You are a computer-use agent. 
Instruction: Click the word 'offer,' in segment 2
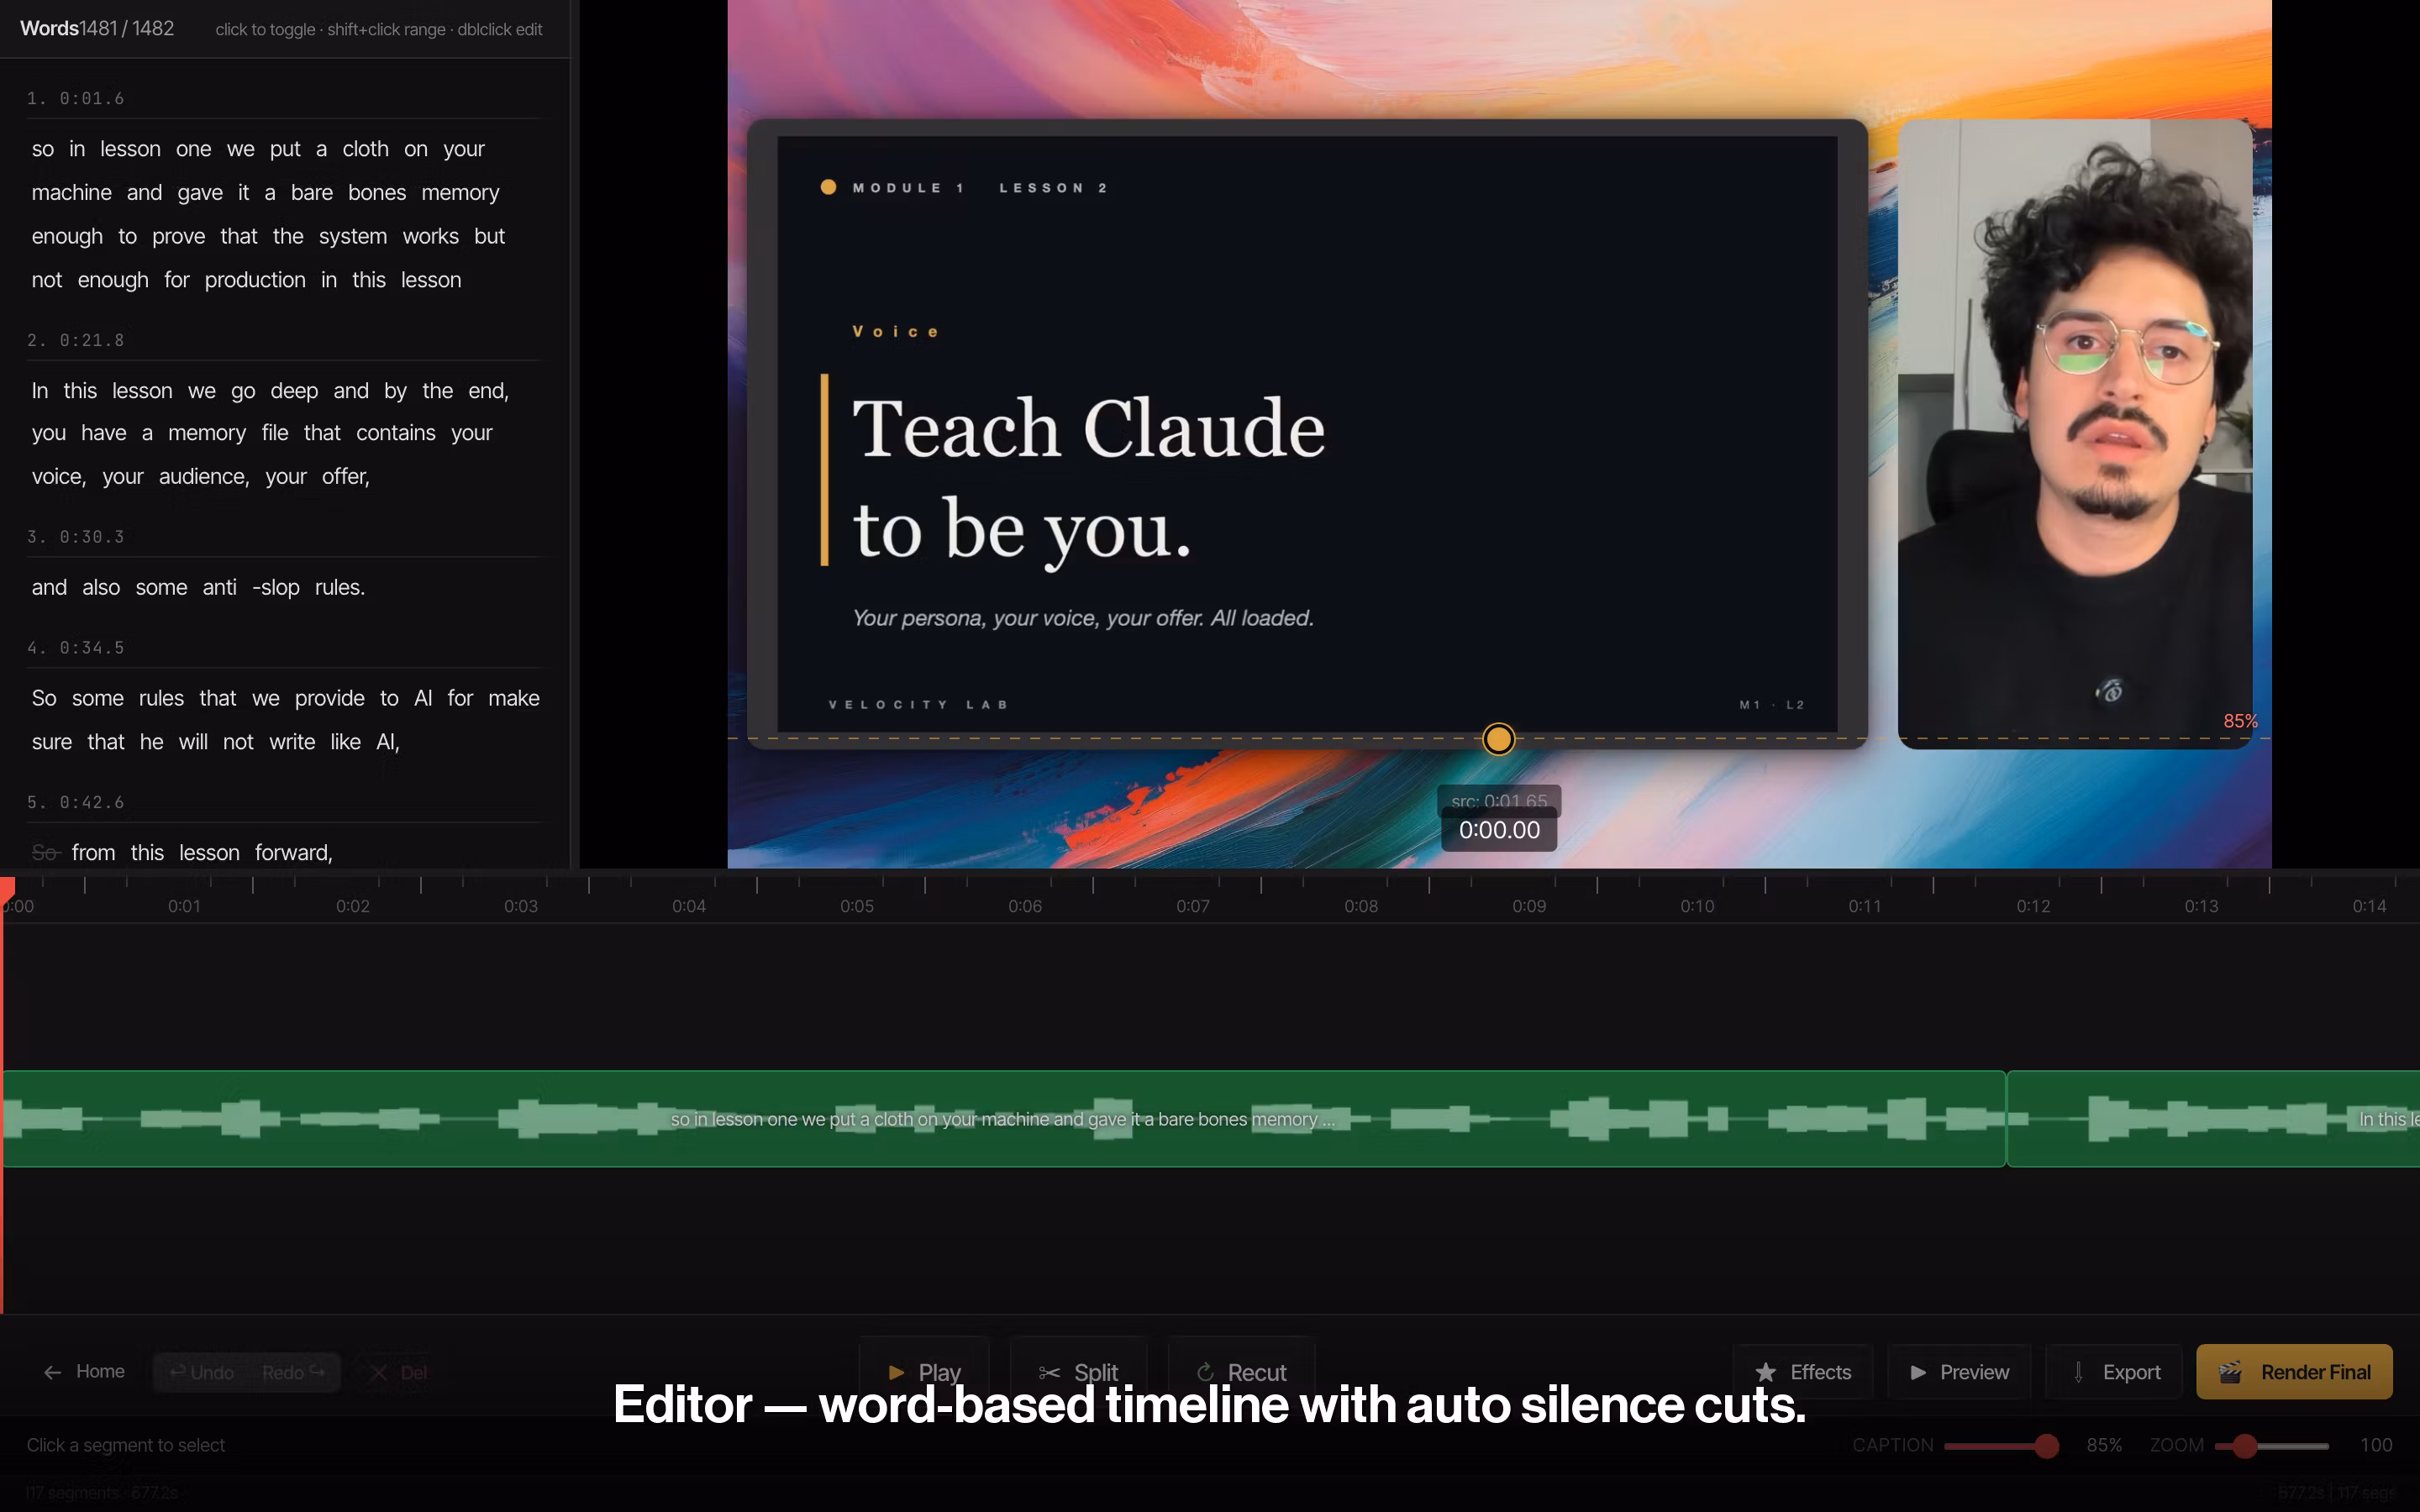[x=346, y=477]
